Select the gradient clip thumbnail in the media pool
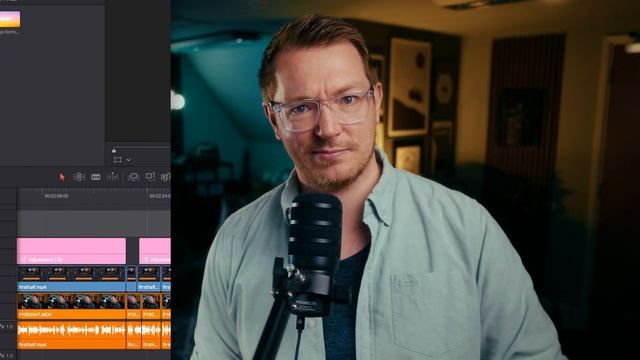The height and width of the screenshot is (360, 640). point(10,19)
